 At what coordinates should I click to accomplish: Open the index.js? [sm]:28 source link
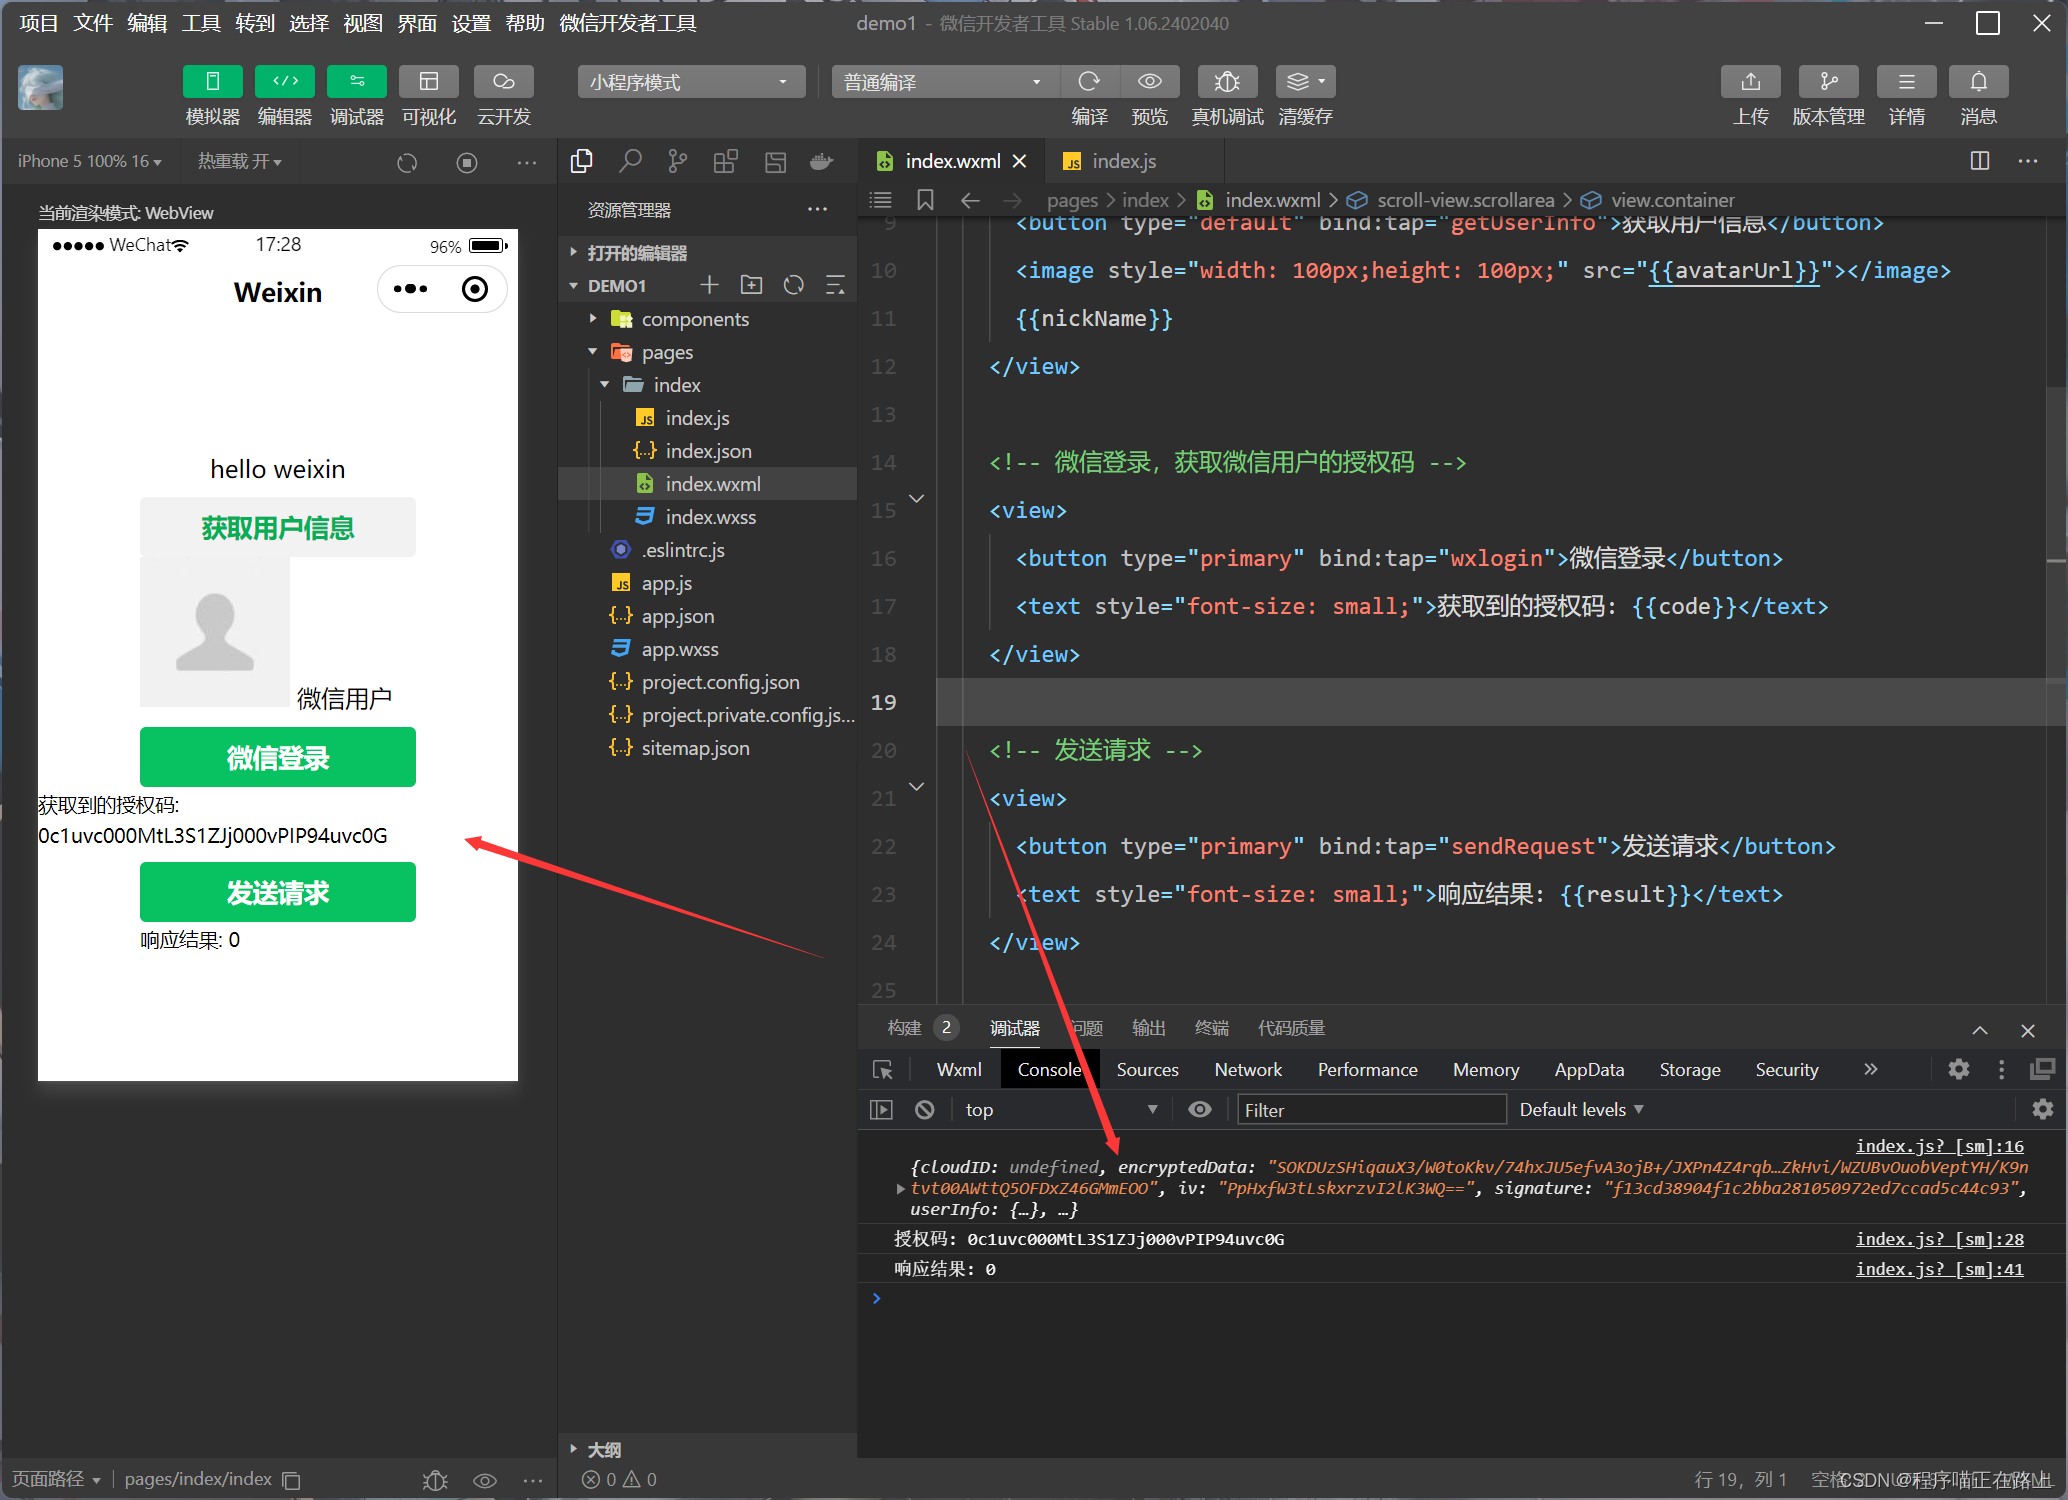[1938, 1239]
